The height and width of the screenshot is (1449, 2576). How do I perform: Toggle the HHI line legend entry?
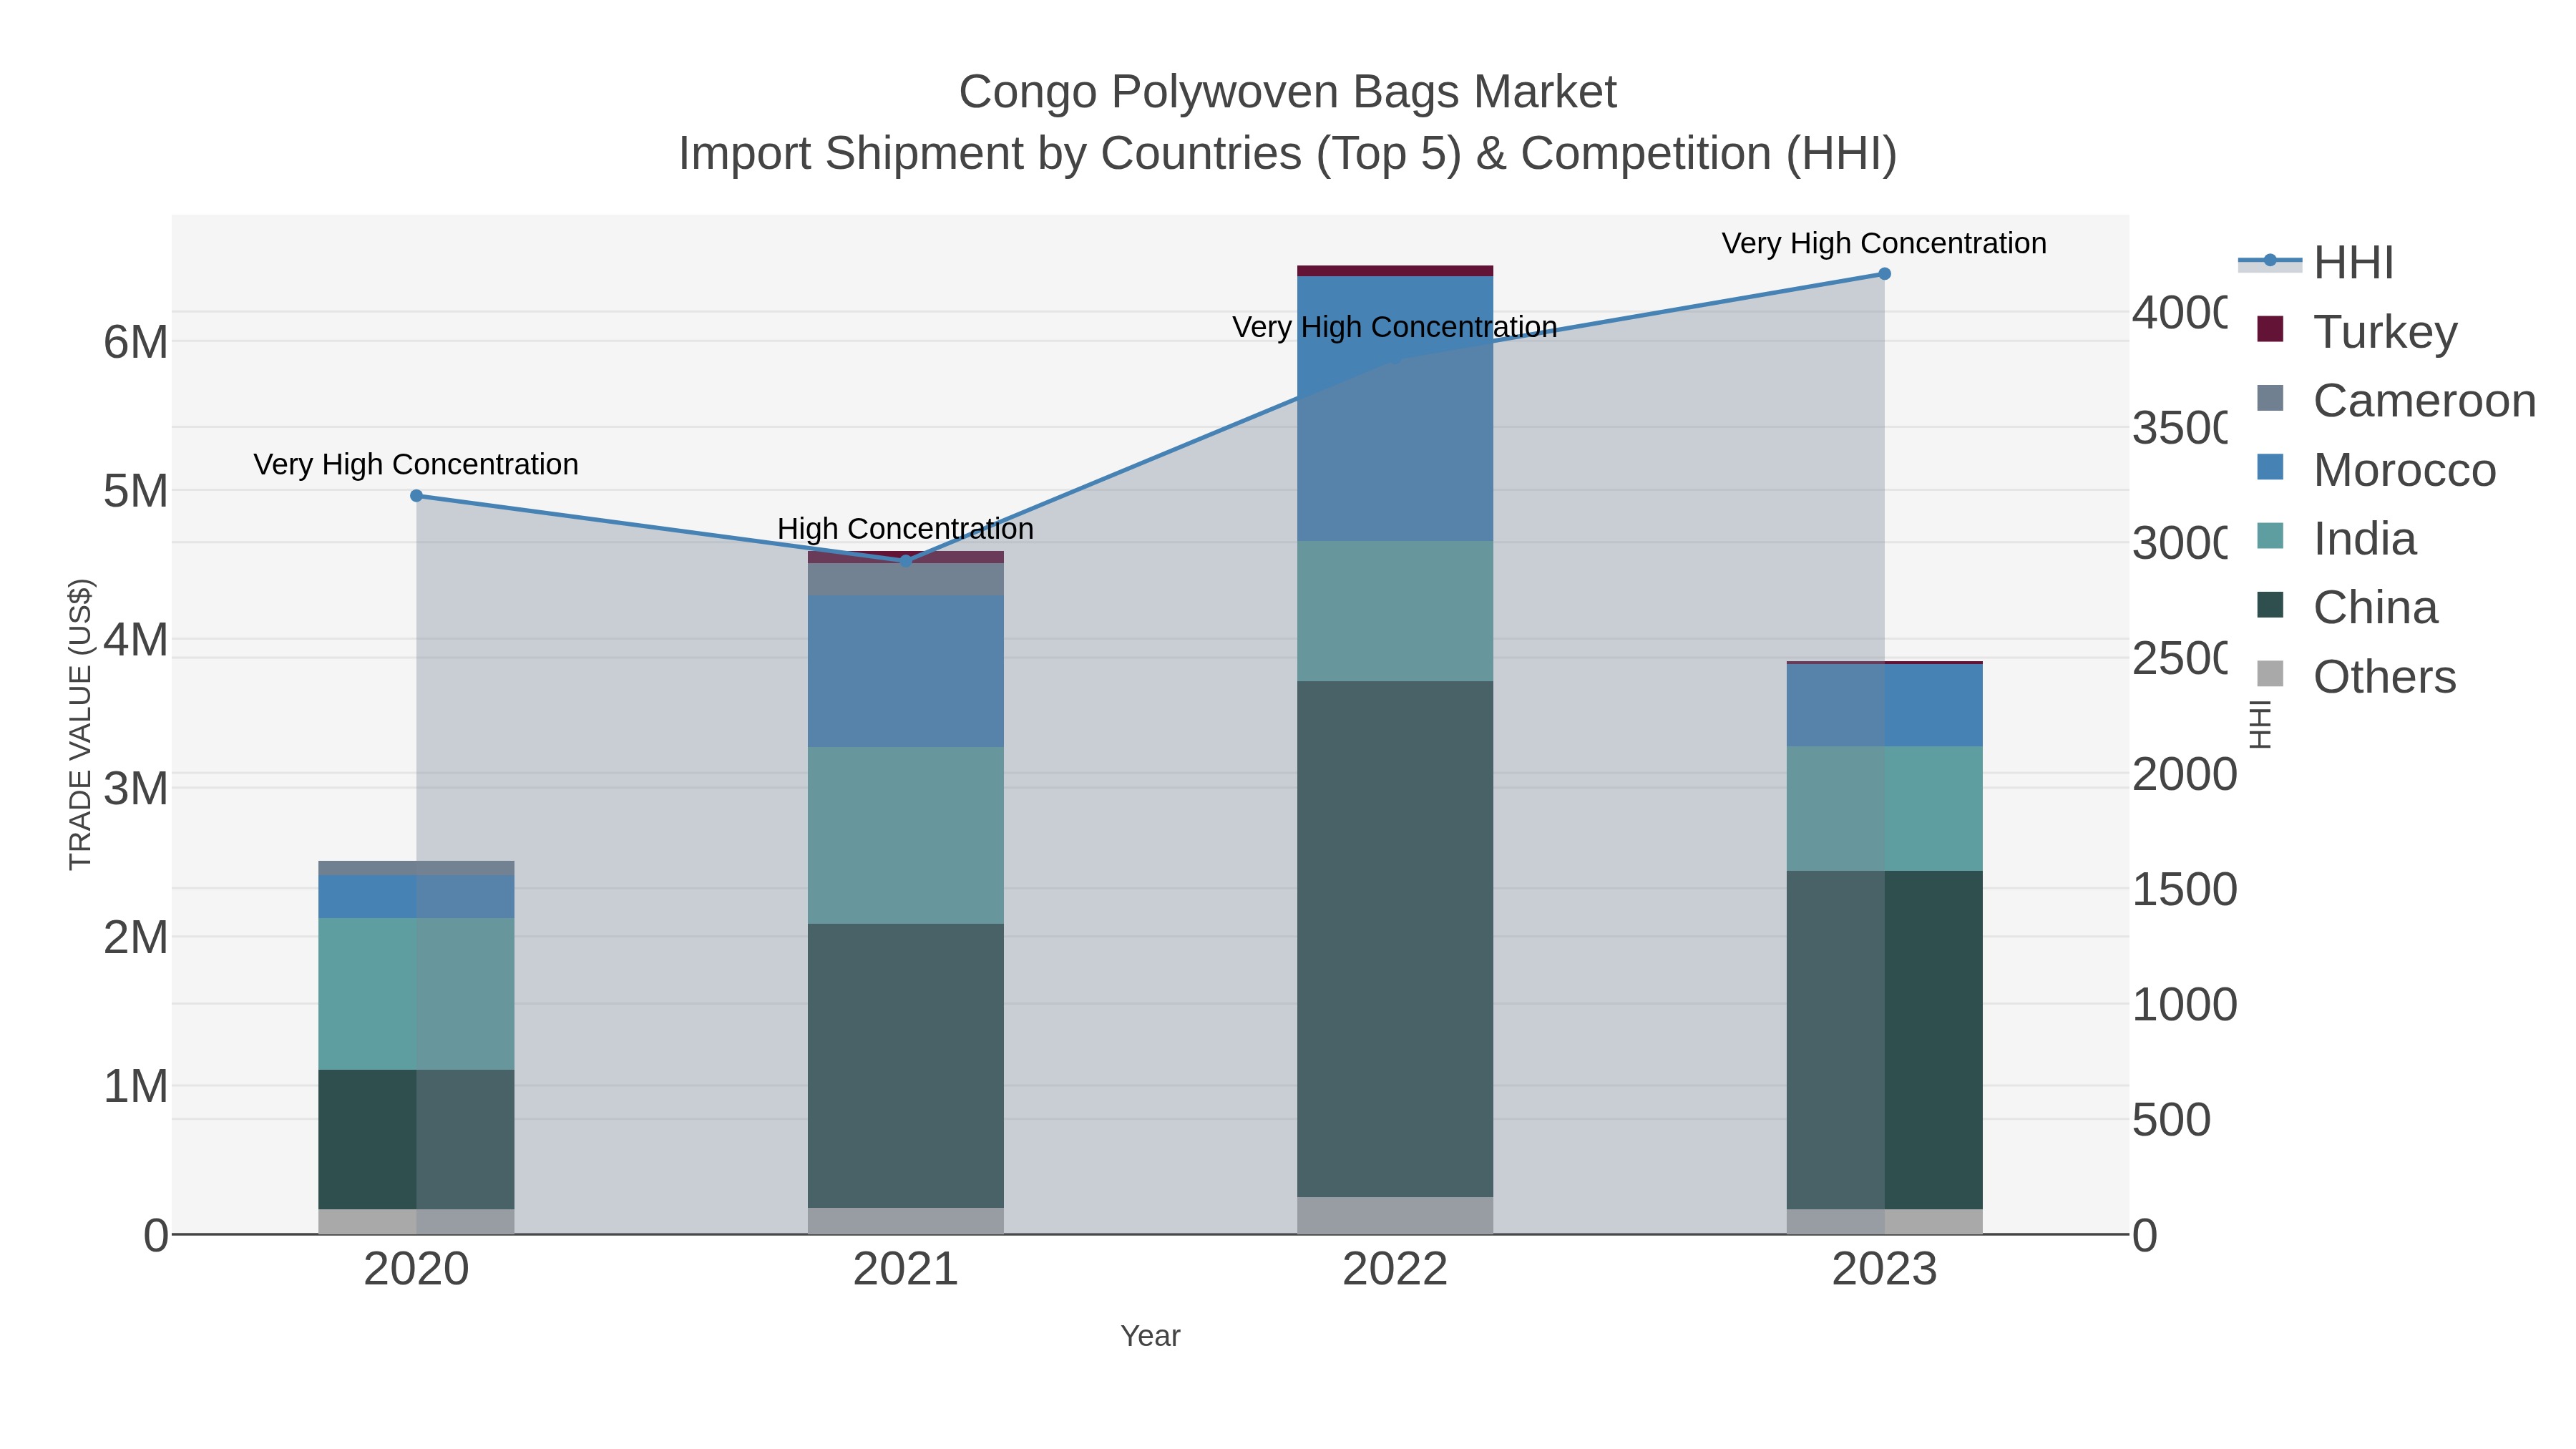[x=2316, y=262]
